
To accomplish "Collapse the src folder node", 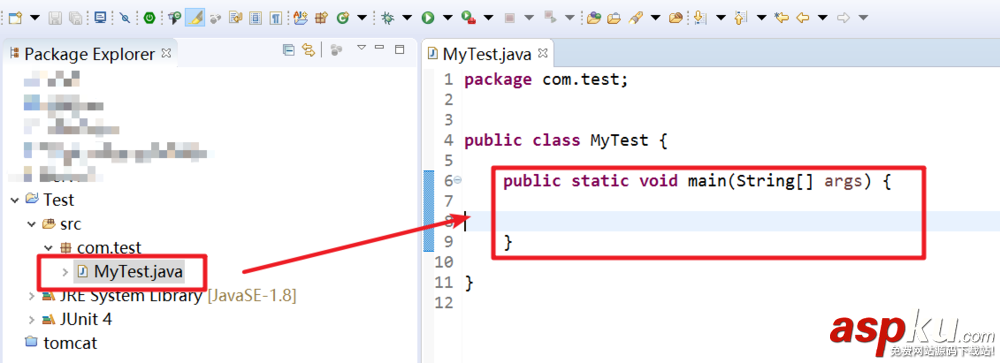I will (31, 224).
